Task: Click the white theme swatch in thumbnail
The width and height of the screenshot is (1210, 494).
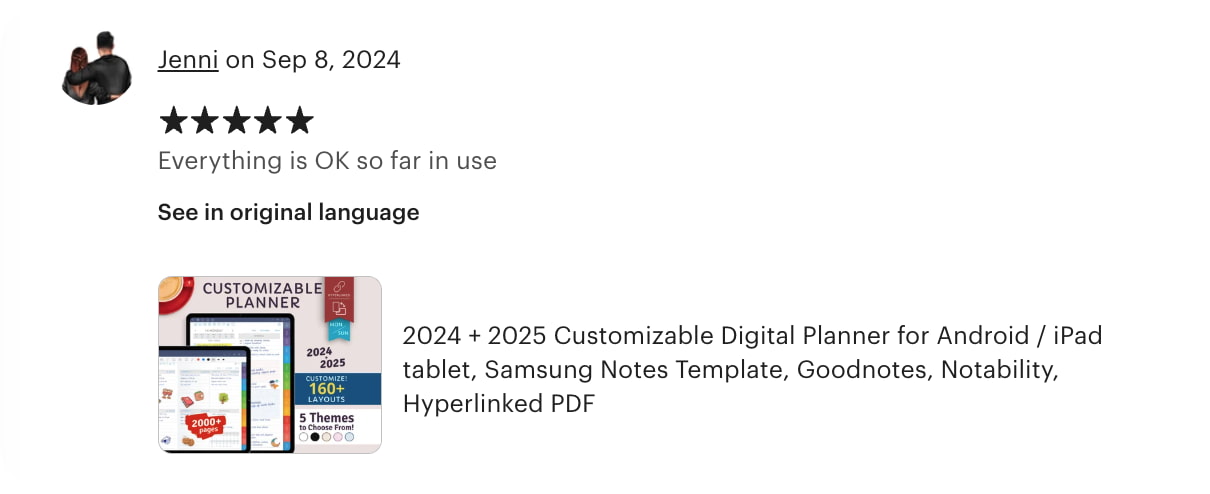Action: point(303,437)
